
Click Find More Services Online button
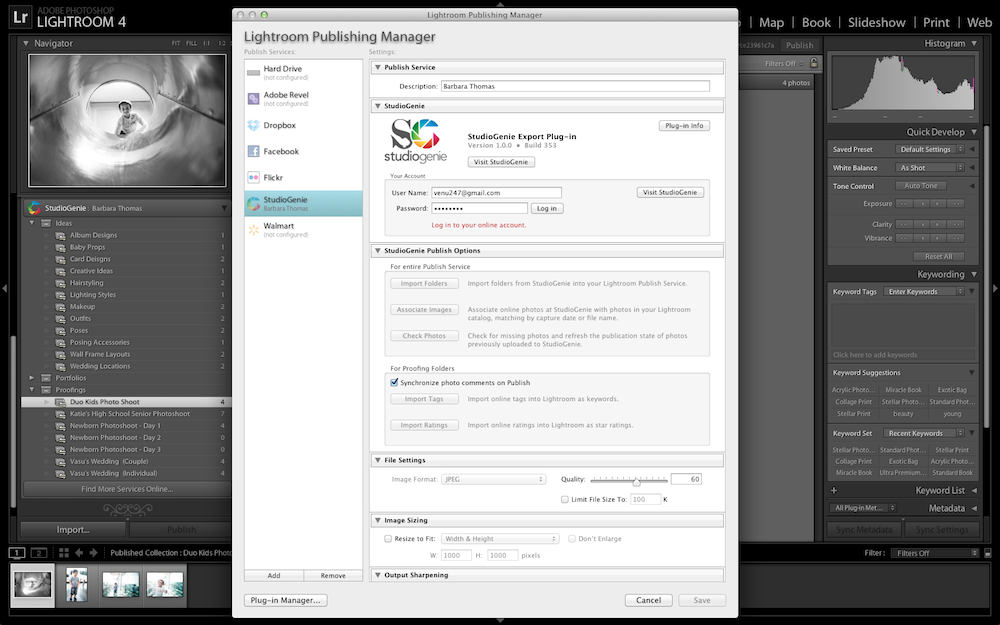point(127,489)
